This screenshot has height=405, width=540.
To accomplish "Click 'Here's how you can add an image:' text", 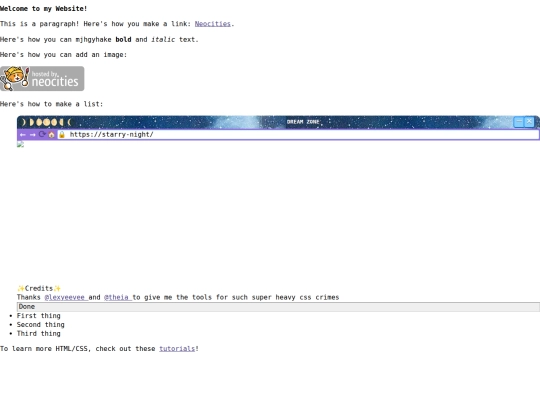I will [63, 55].
